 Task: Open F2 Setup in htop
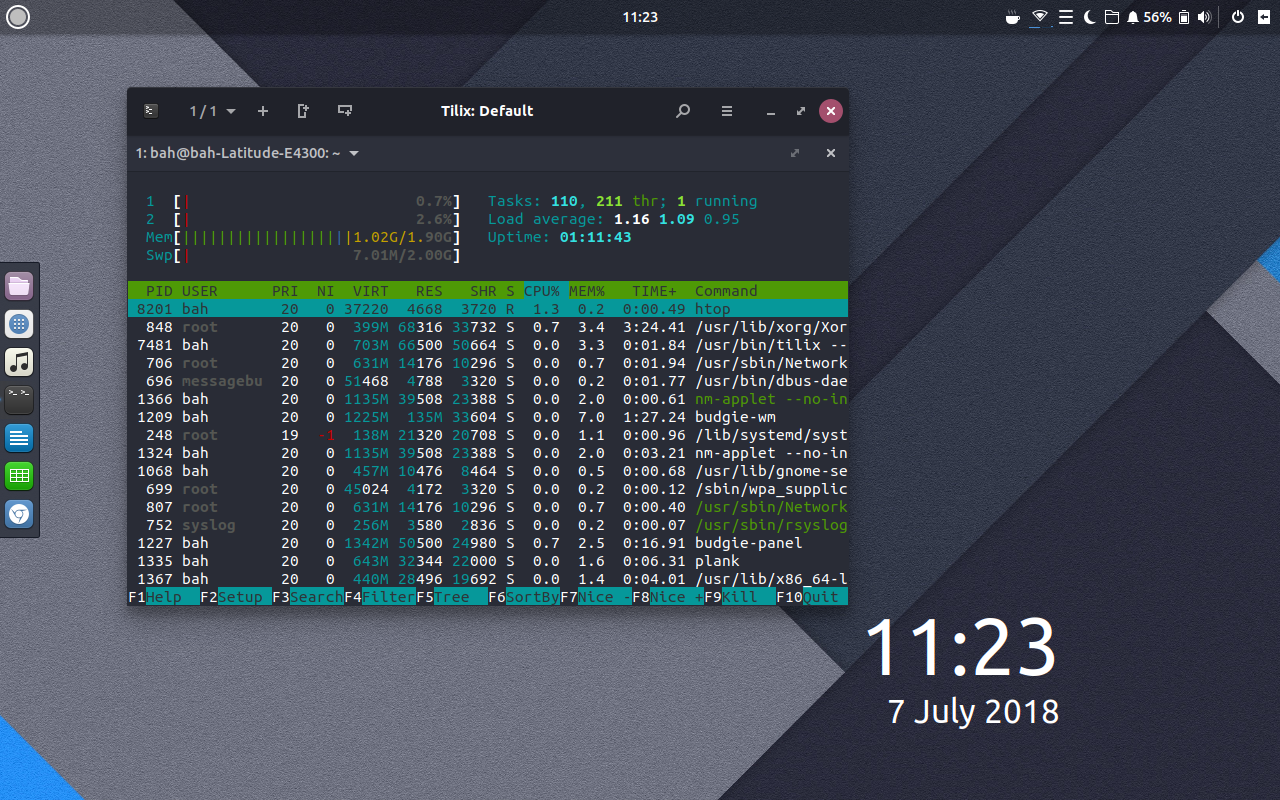click(236, 597)
